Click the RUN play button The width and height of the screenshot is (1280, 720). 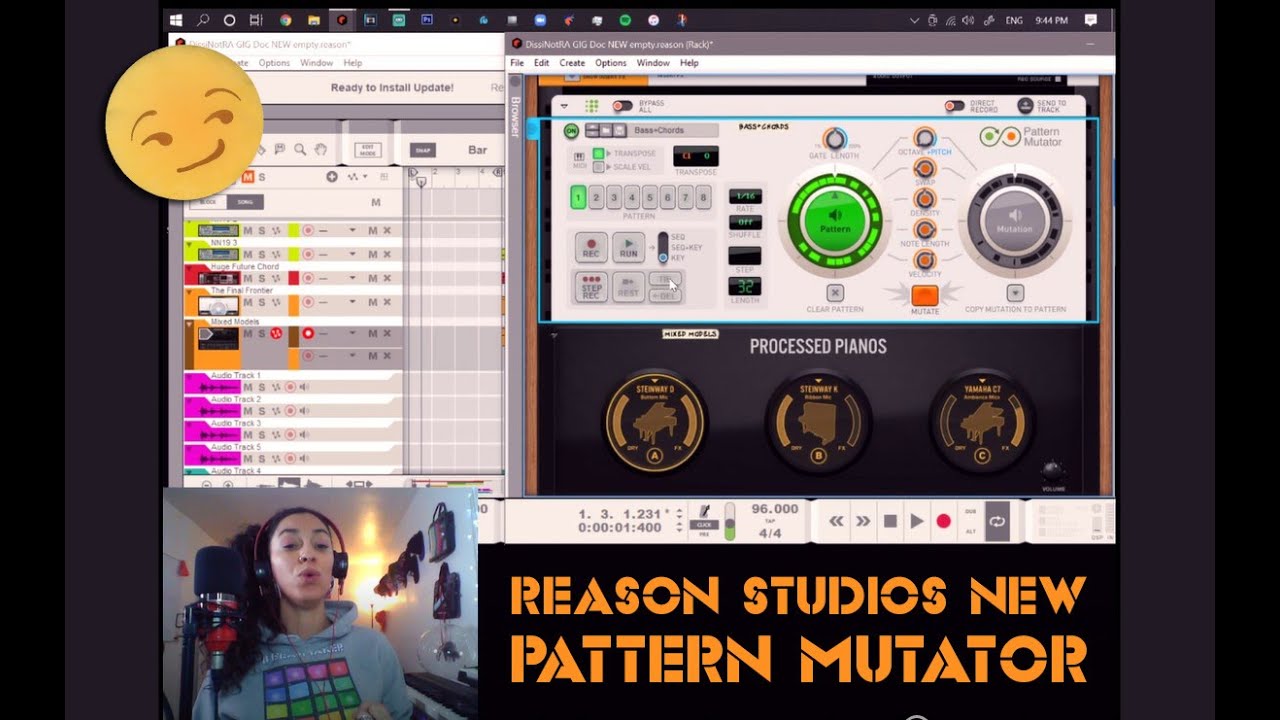click(628, 248)
